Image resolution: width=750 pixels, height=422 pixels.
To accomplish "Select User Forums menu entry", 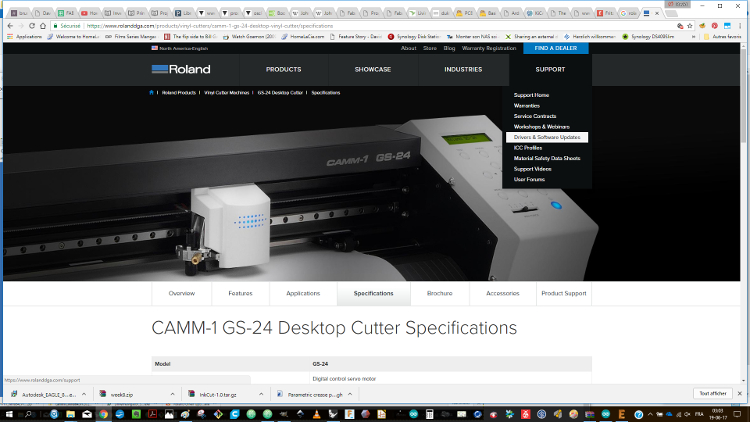I will point(529,179).
